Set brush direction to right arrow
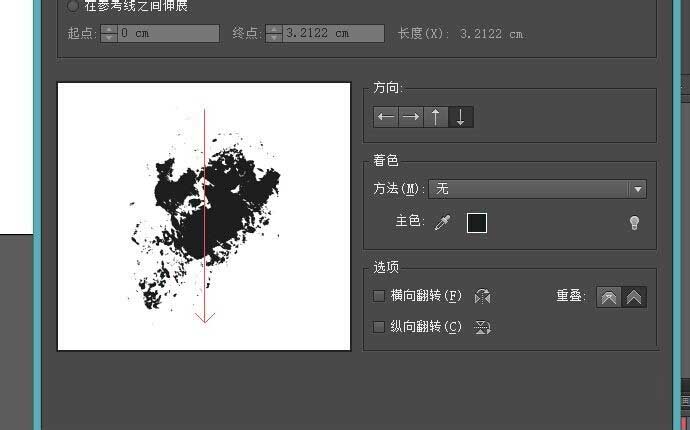The width and height of the screenshot is (690, 430). 411,117
